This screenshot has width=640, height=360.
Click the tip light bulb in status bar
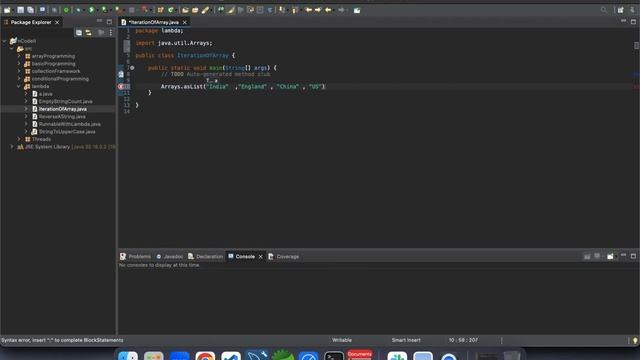pos(635,340)
